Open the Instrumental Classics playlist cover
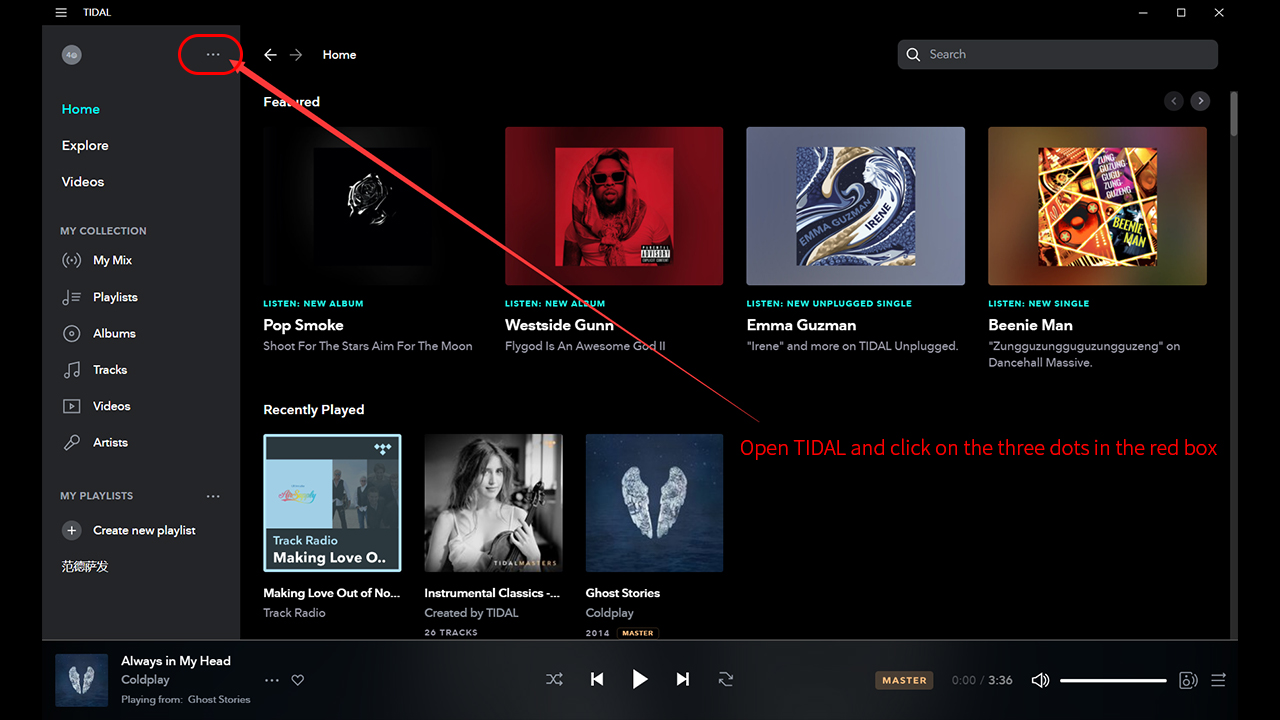 click(x=494, y=503)
